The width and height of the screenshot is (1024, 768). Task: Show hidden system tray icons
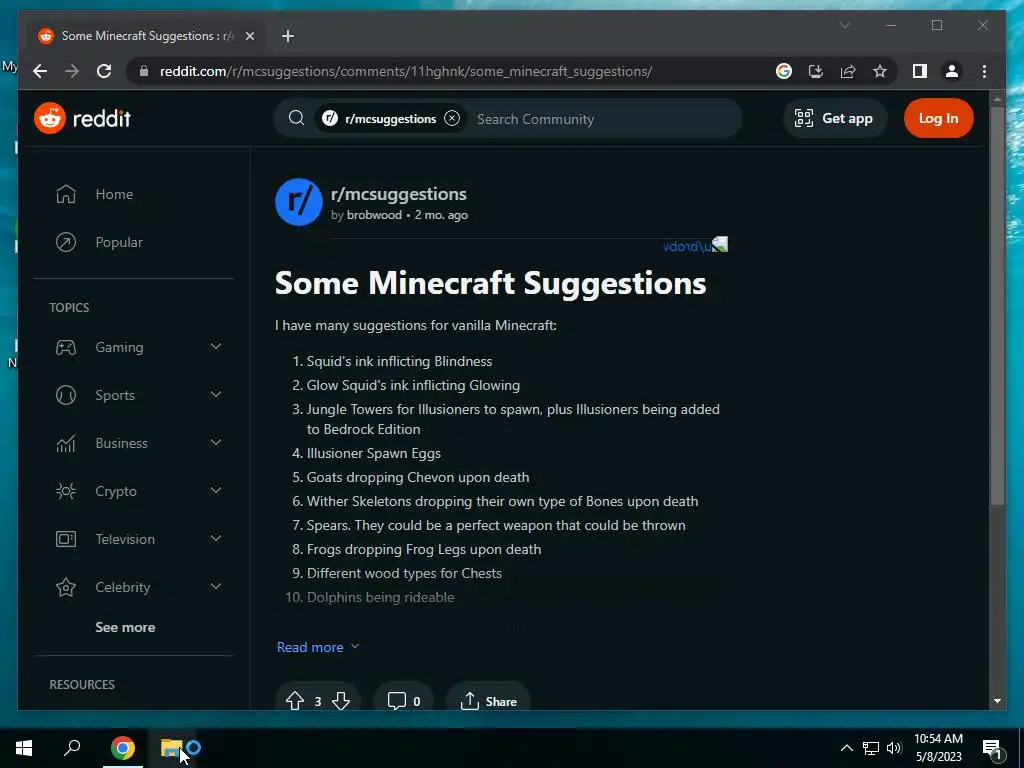tap(846, 748)
